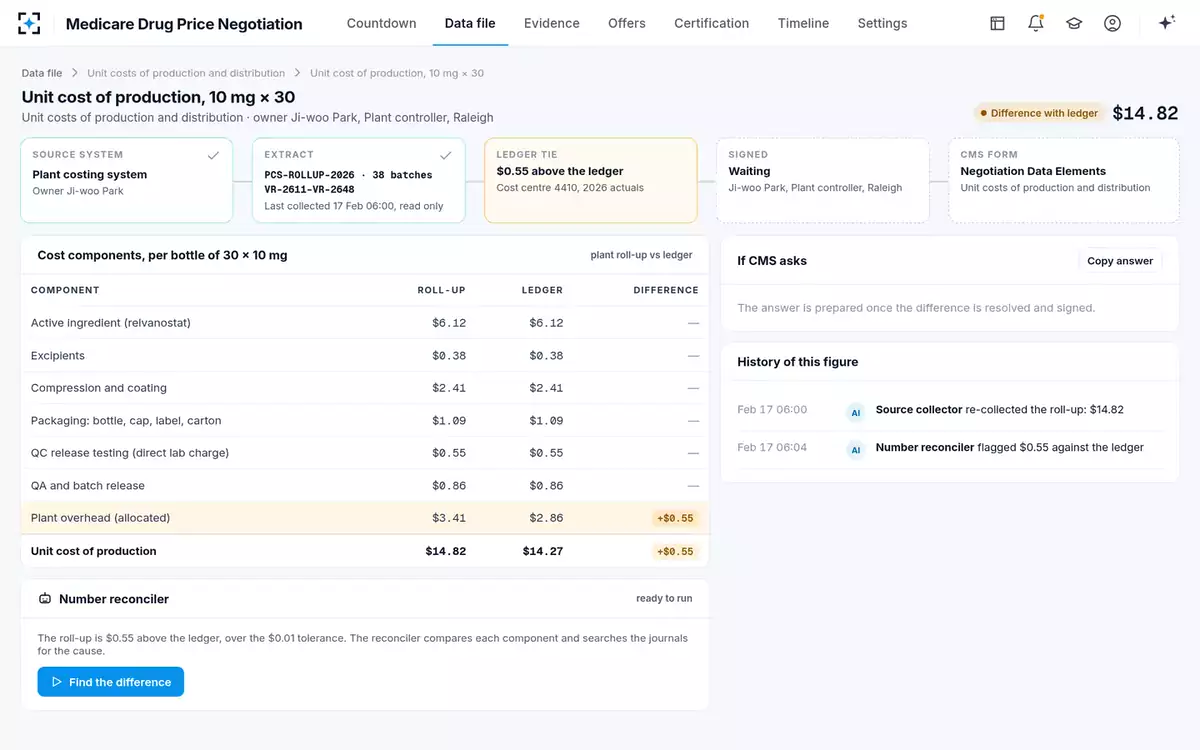The width and height of the screenshot is (1200, 750).
Task: Switch to the Countdown tab
Action: point(381,23)
